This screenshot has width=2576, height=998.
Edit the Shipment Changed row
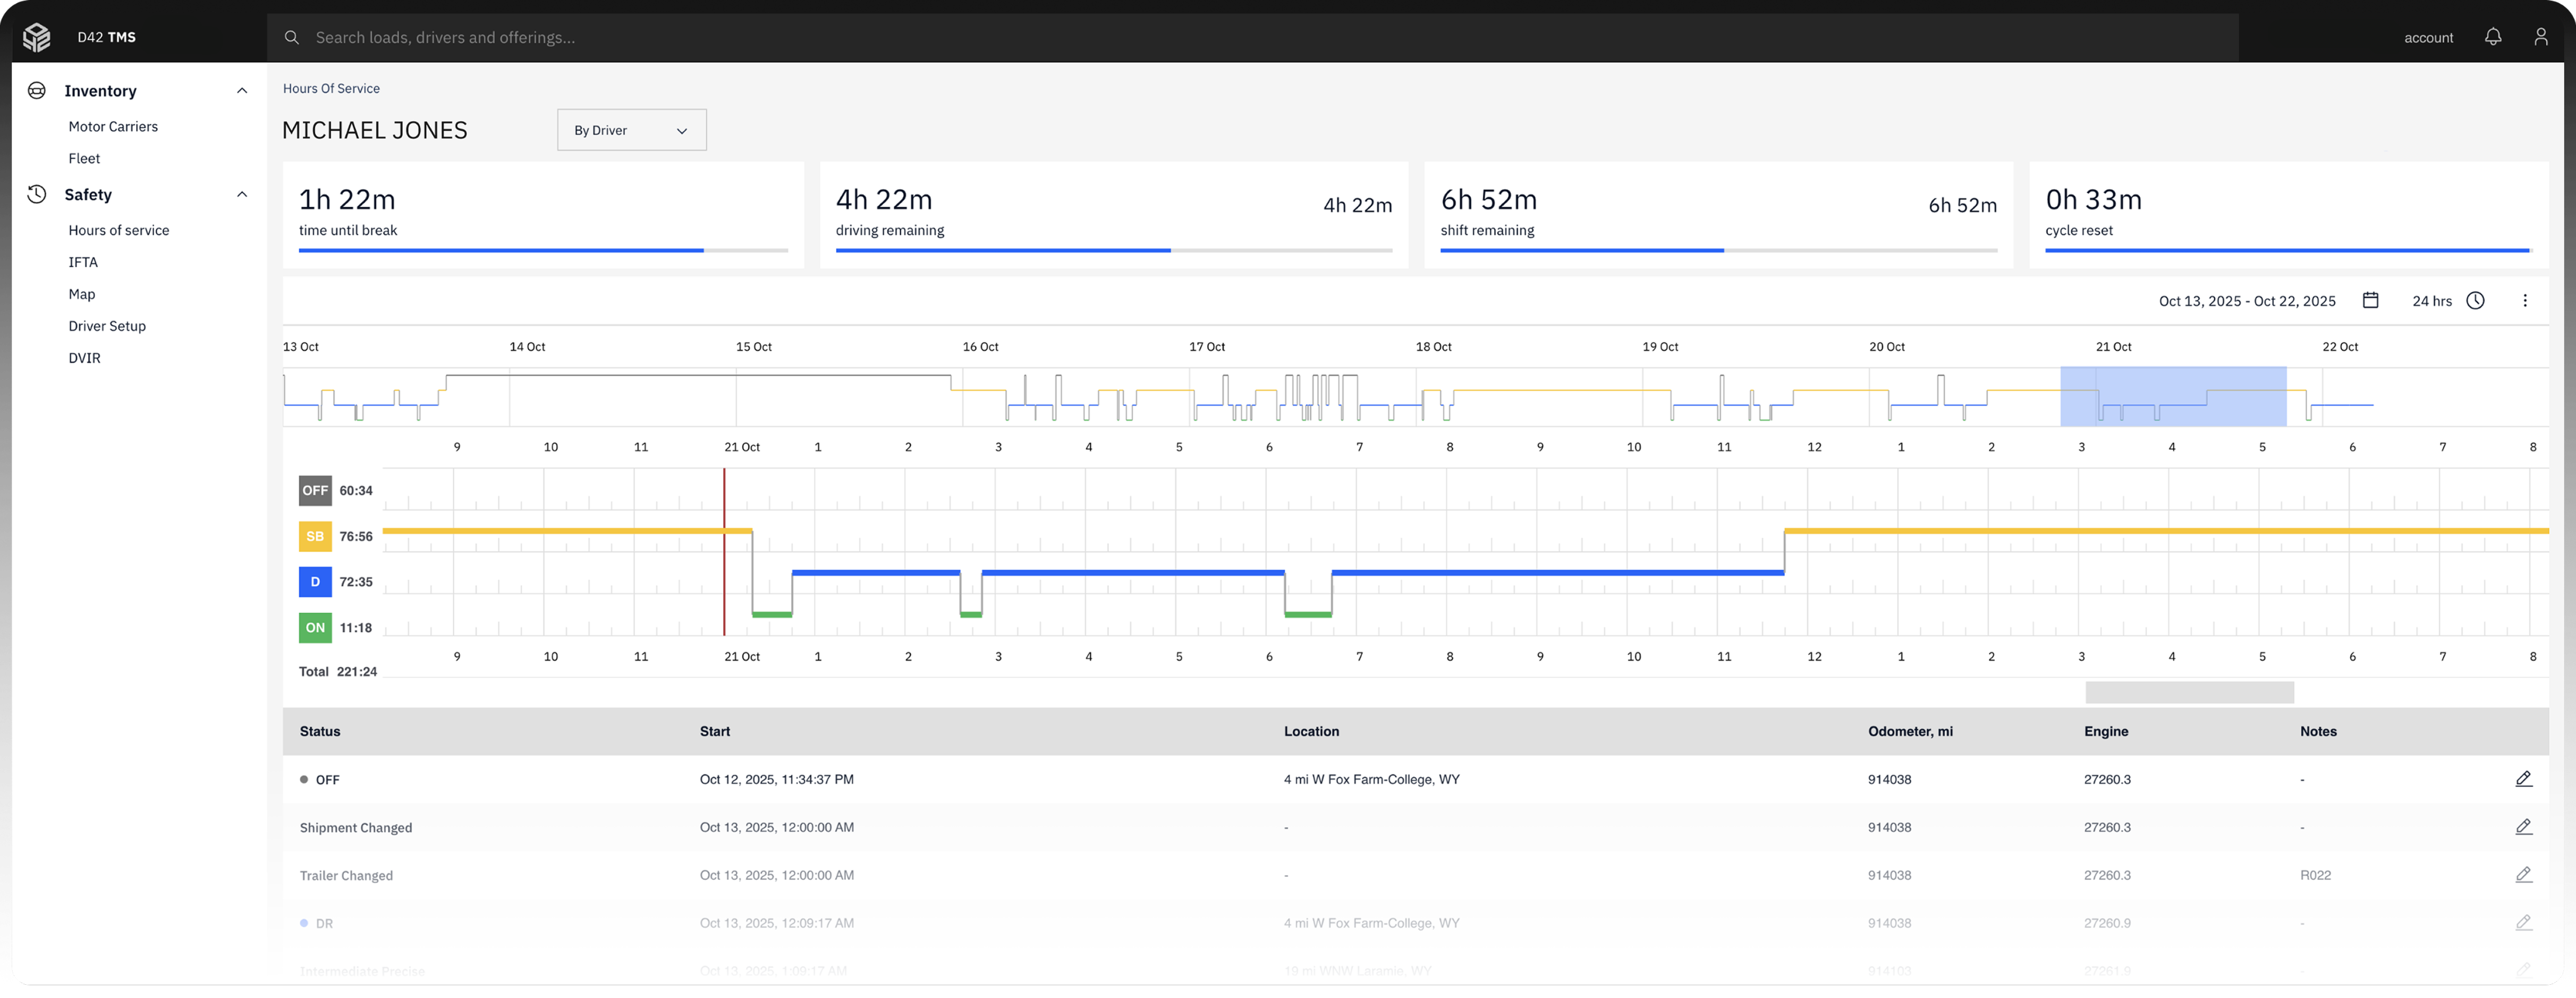coord(2523,827)
